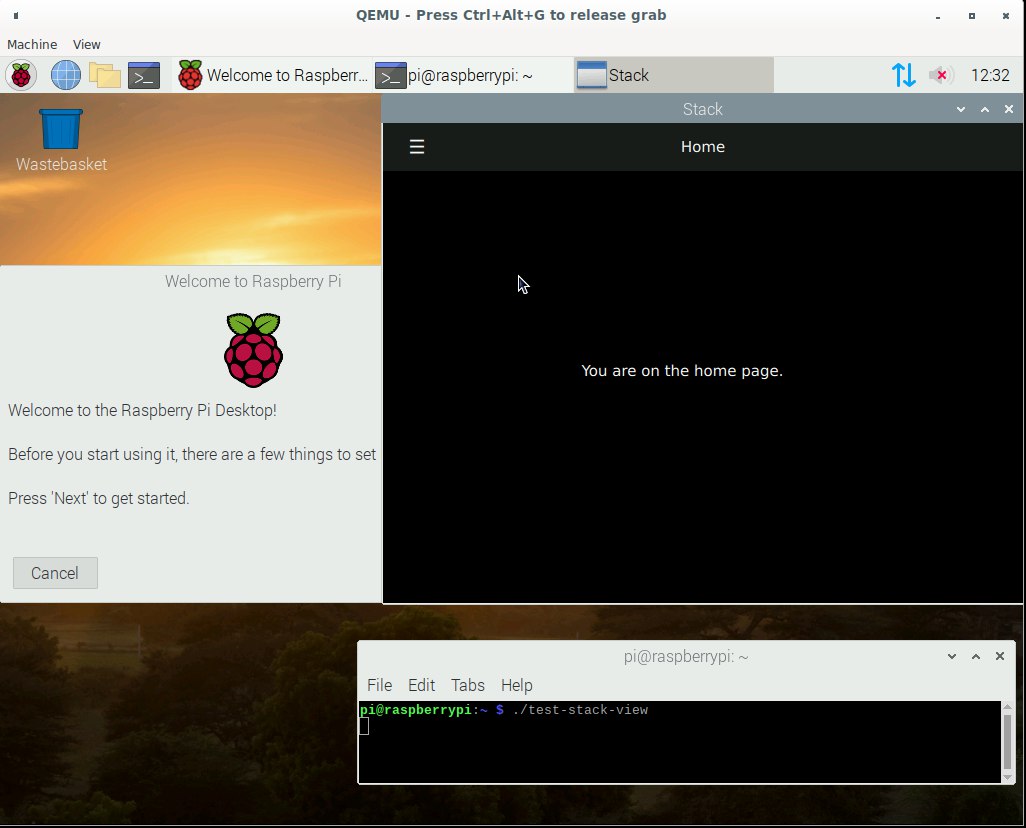The width and height of the screenshot is (1026, 828).
Task: Minimize the QEMU window
Action: point(938,16)
